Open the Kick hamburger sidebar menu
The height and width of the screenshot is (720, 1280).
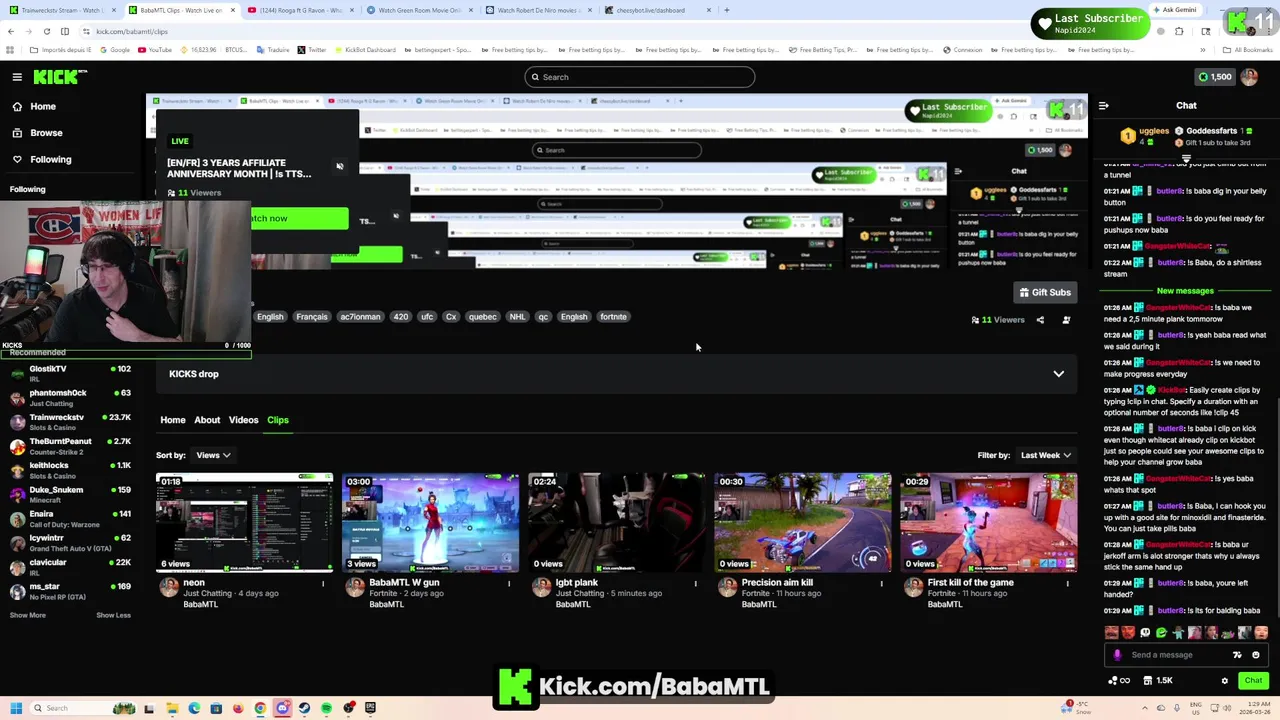(x=17, y=77)
